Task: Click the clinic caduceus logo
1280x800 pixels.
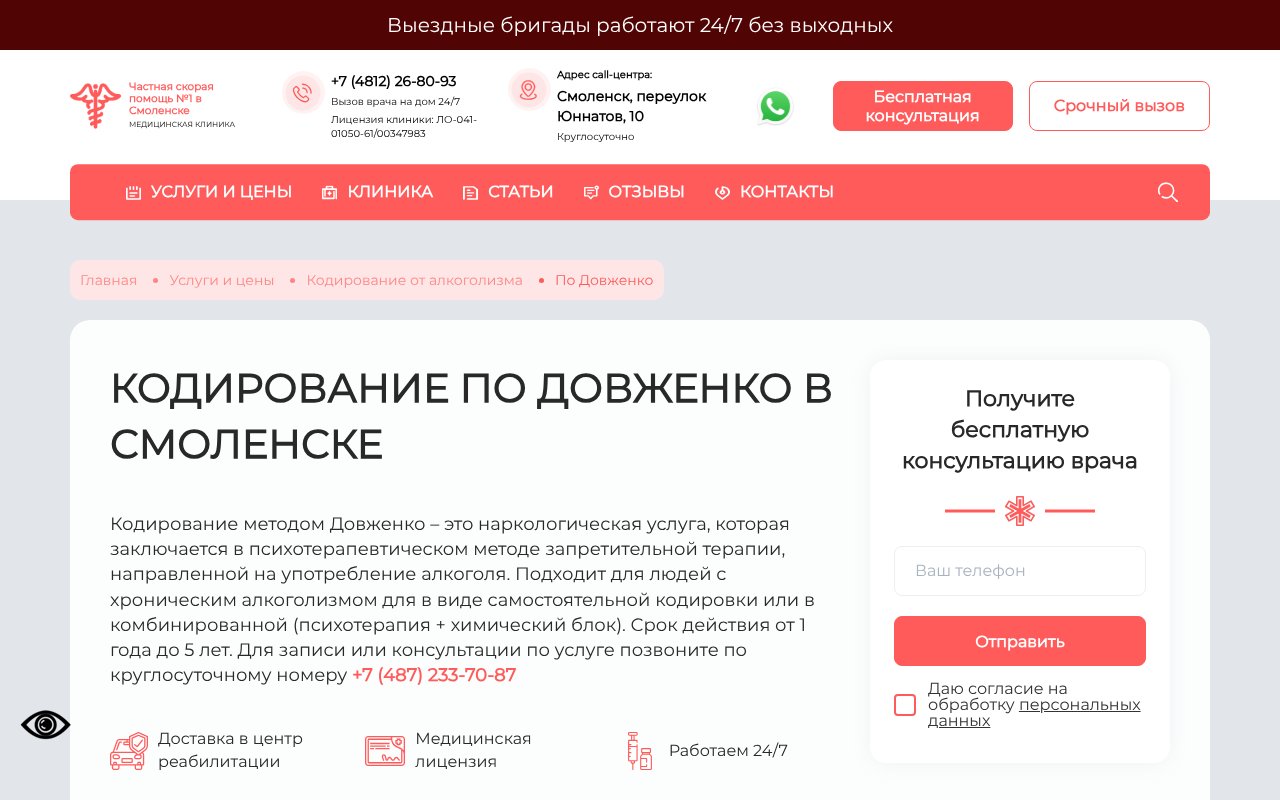Action: click(x=95, y=103)
